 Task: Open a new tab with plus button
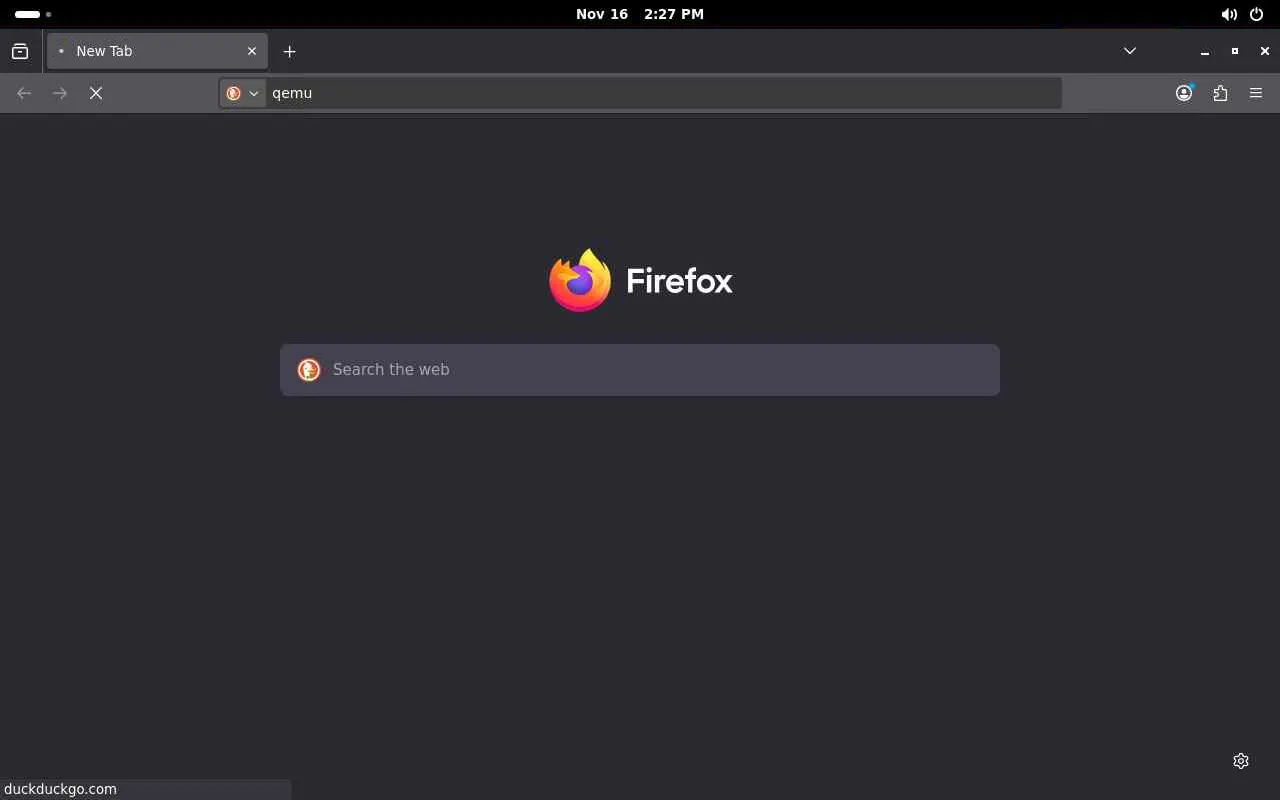(289, 51)
